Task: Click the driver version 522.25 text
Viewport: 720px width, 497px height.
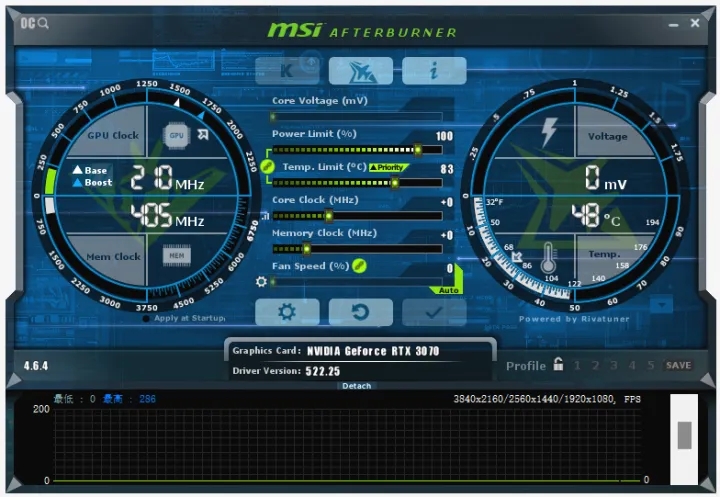Action: tap(323, 371)
